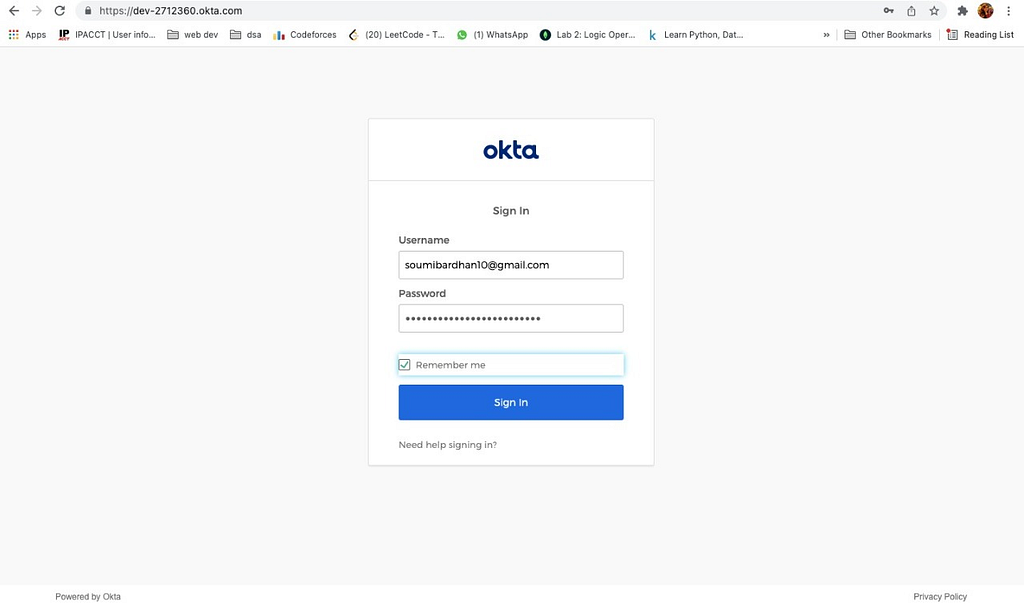
Task: Open the WhatsApp bookmark
Action: tap(492, 35)
